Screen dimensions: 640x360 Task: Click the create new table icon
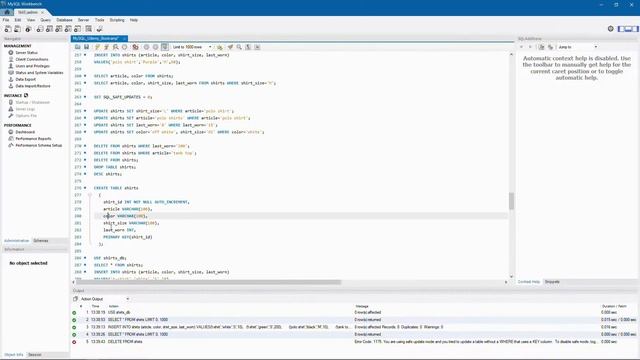(49, 29)
